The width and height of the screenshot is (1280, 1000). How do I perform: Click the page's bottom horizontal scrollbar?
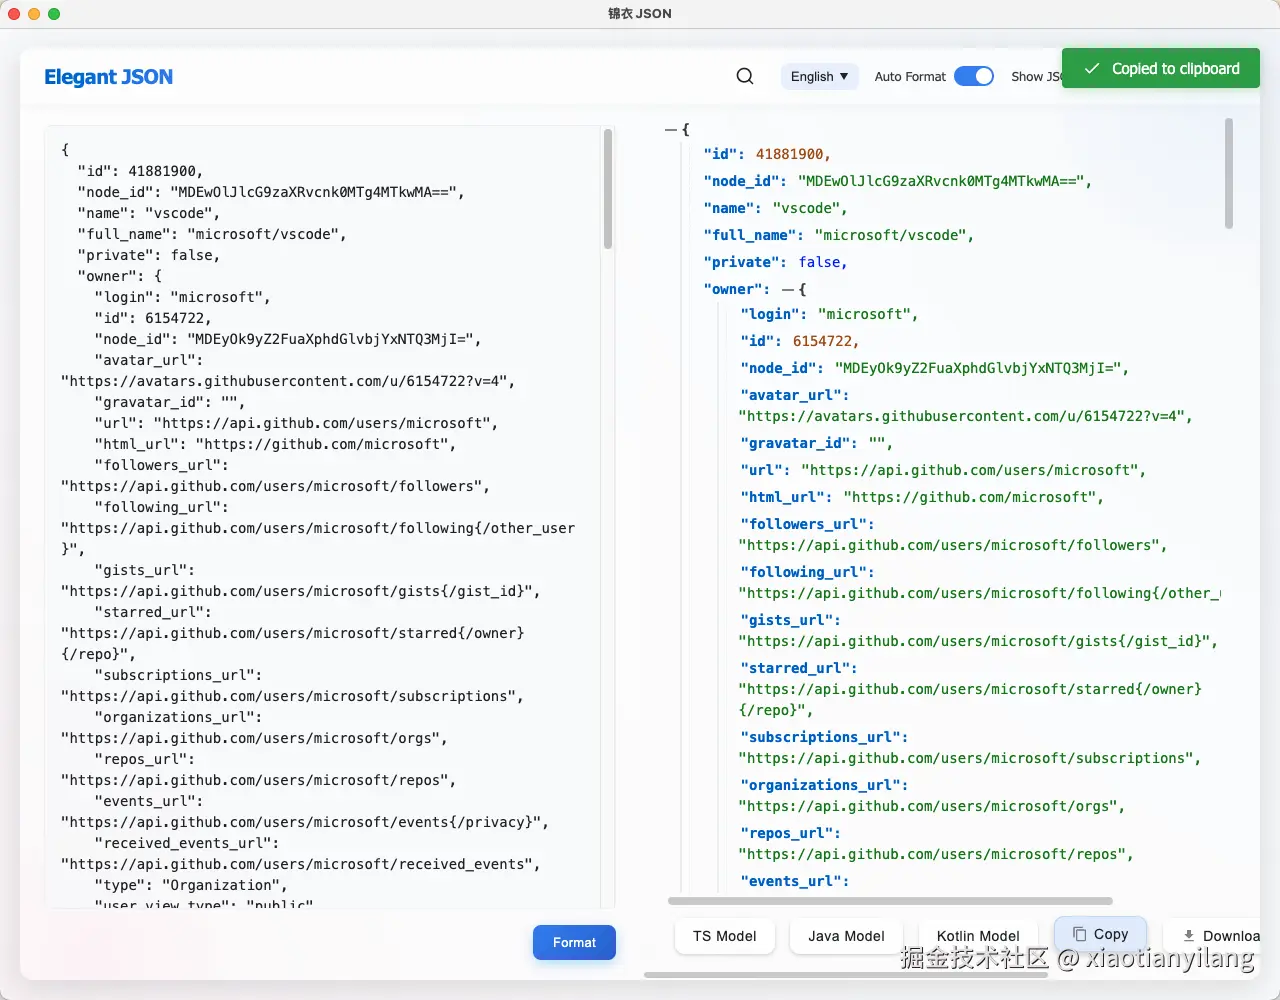point(846,975)
